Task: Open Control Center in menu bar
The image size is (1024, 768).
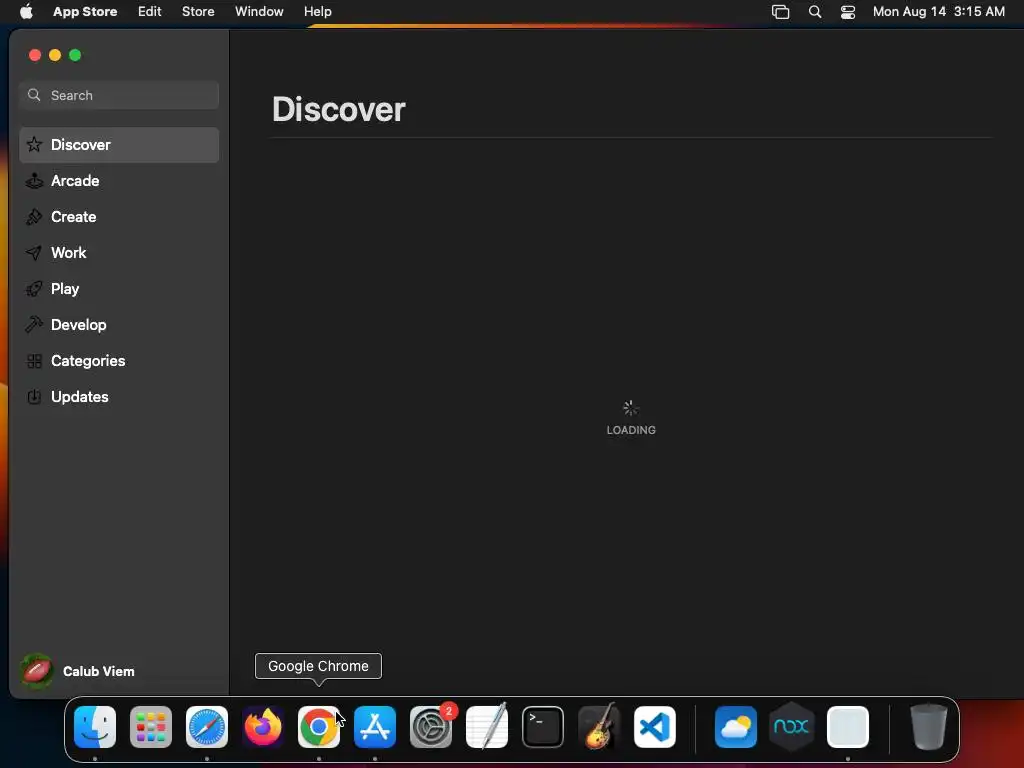Action: (x=848, y=11)
